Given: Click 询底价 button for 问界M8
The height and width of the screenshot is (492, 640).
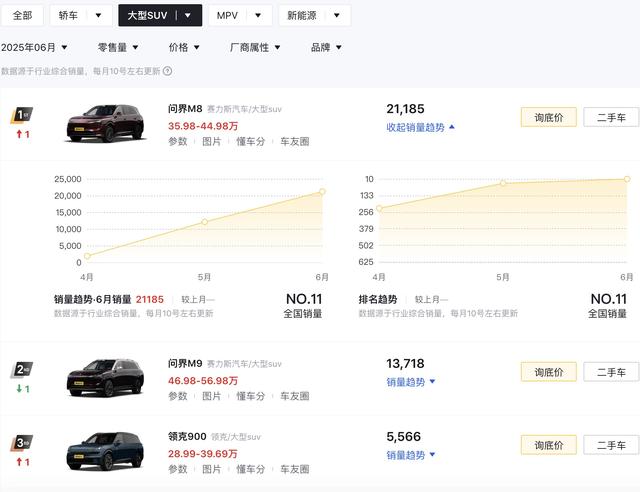Looking at the screenshot, I should coord(549,118).
